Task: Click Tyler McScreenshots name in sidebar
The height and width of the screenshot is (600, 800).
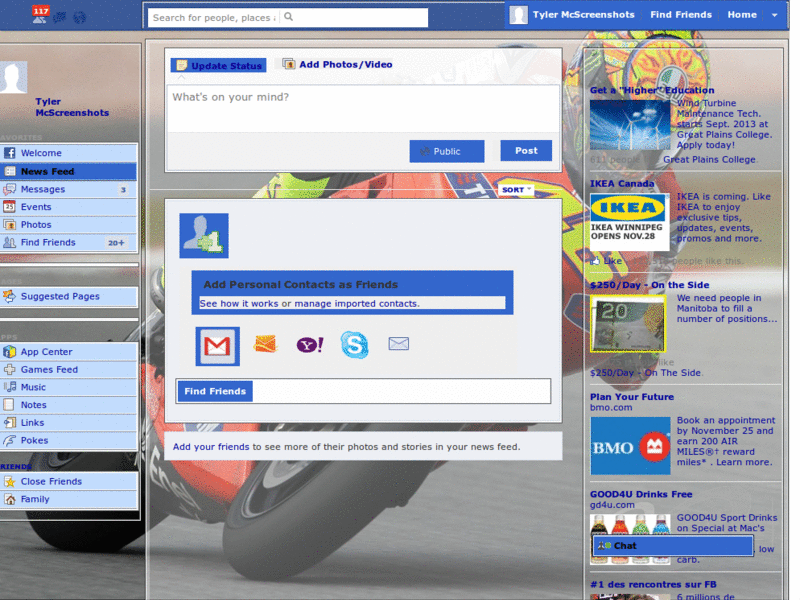Action: click(x=72, y=107)
